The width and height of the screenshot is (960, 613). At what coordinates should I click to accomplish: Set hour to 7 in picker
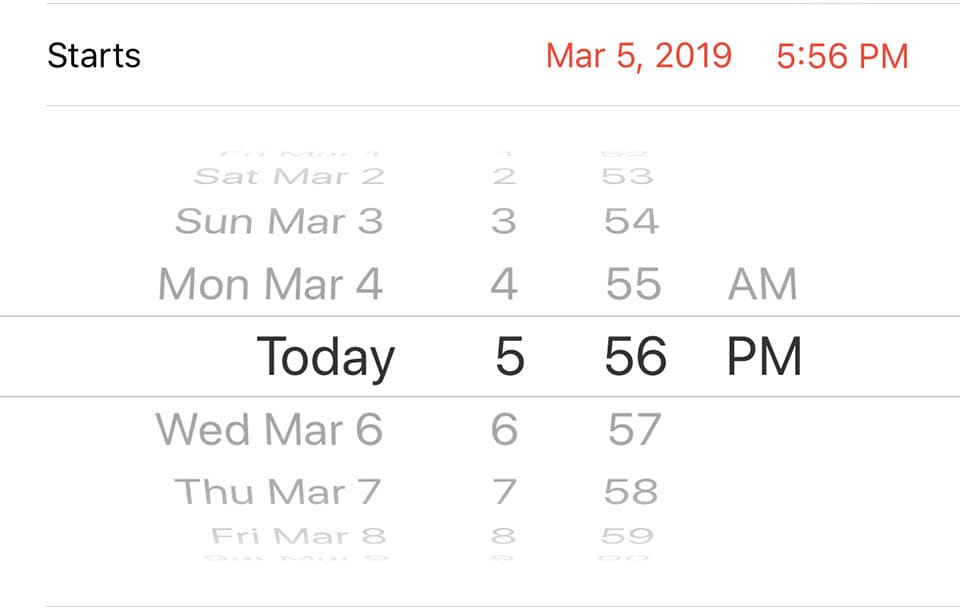pos(504,492)
